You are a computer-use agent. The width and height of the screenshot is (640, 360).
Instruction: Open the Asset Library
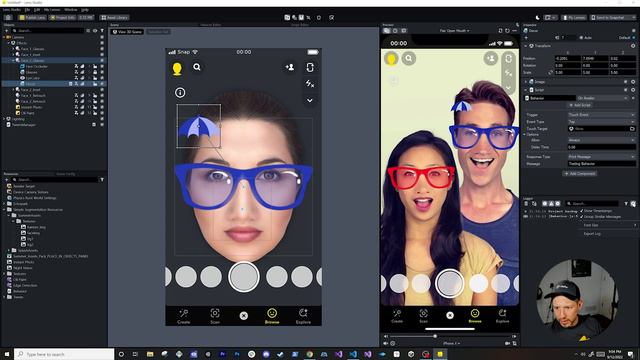[115, 18]
